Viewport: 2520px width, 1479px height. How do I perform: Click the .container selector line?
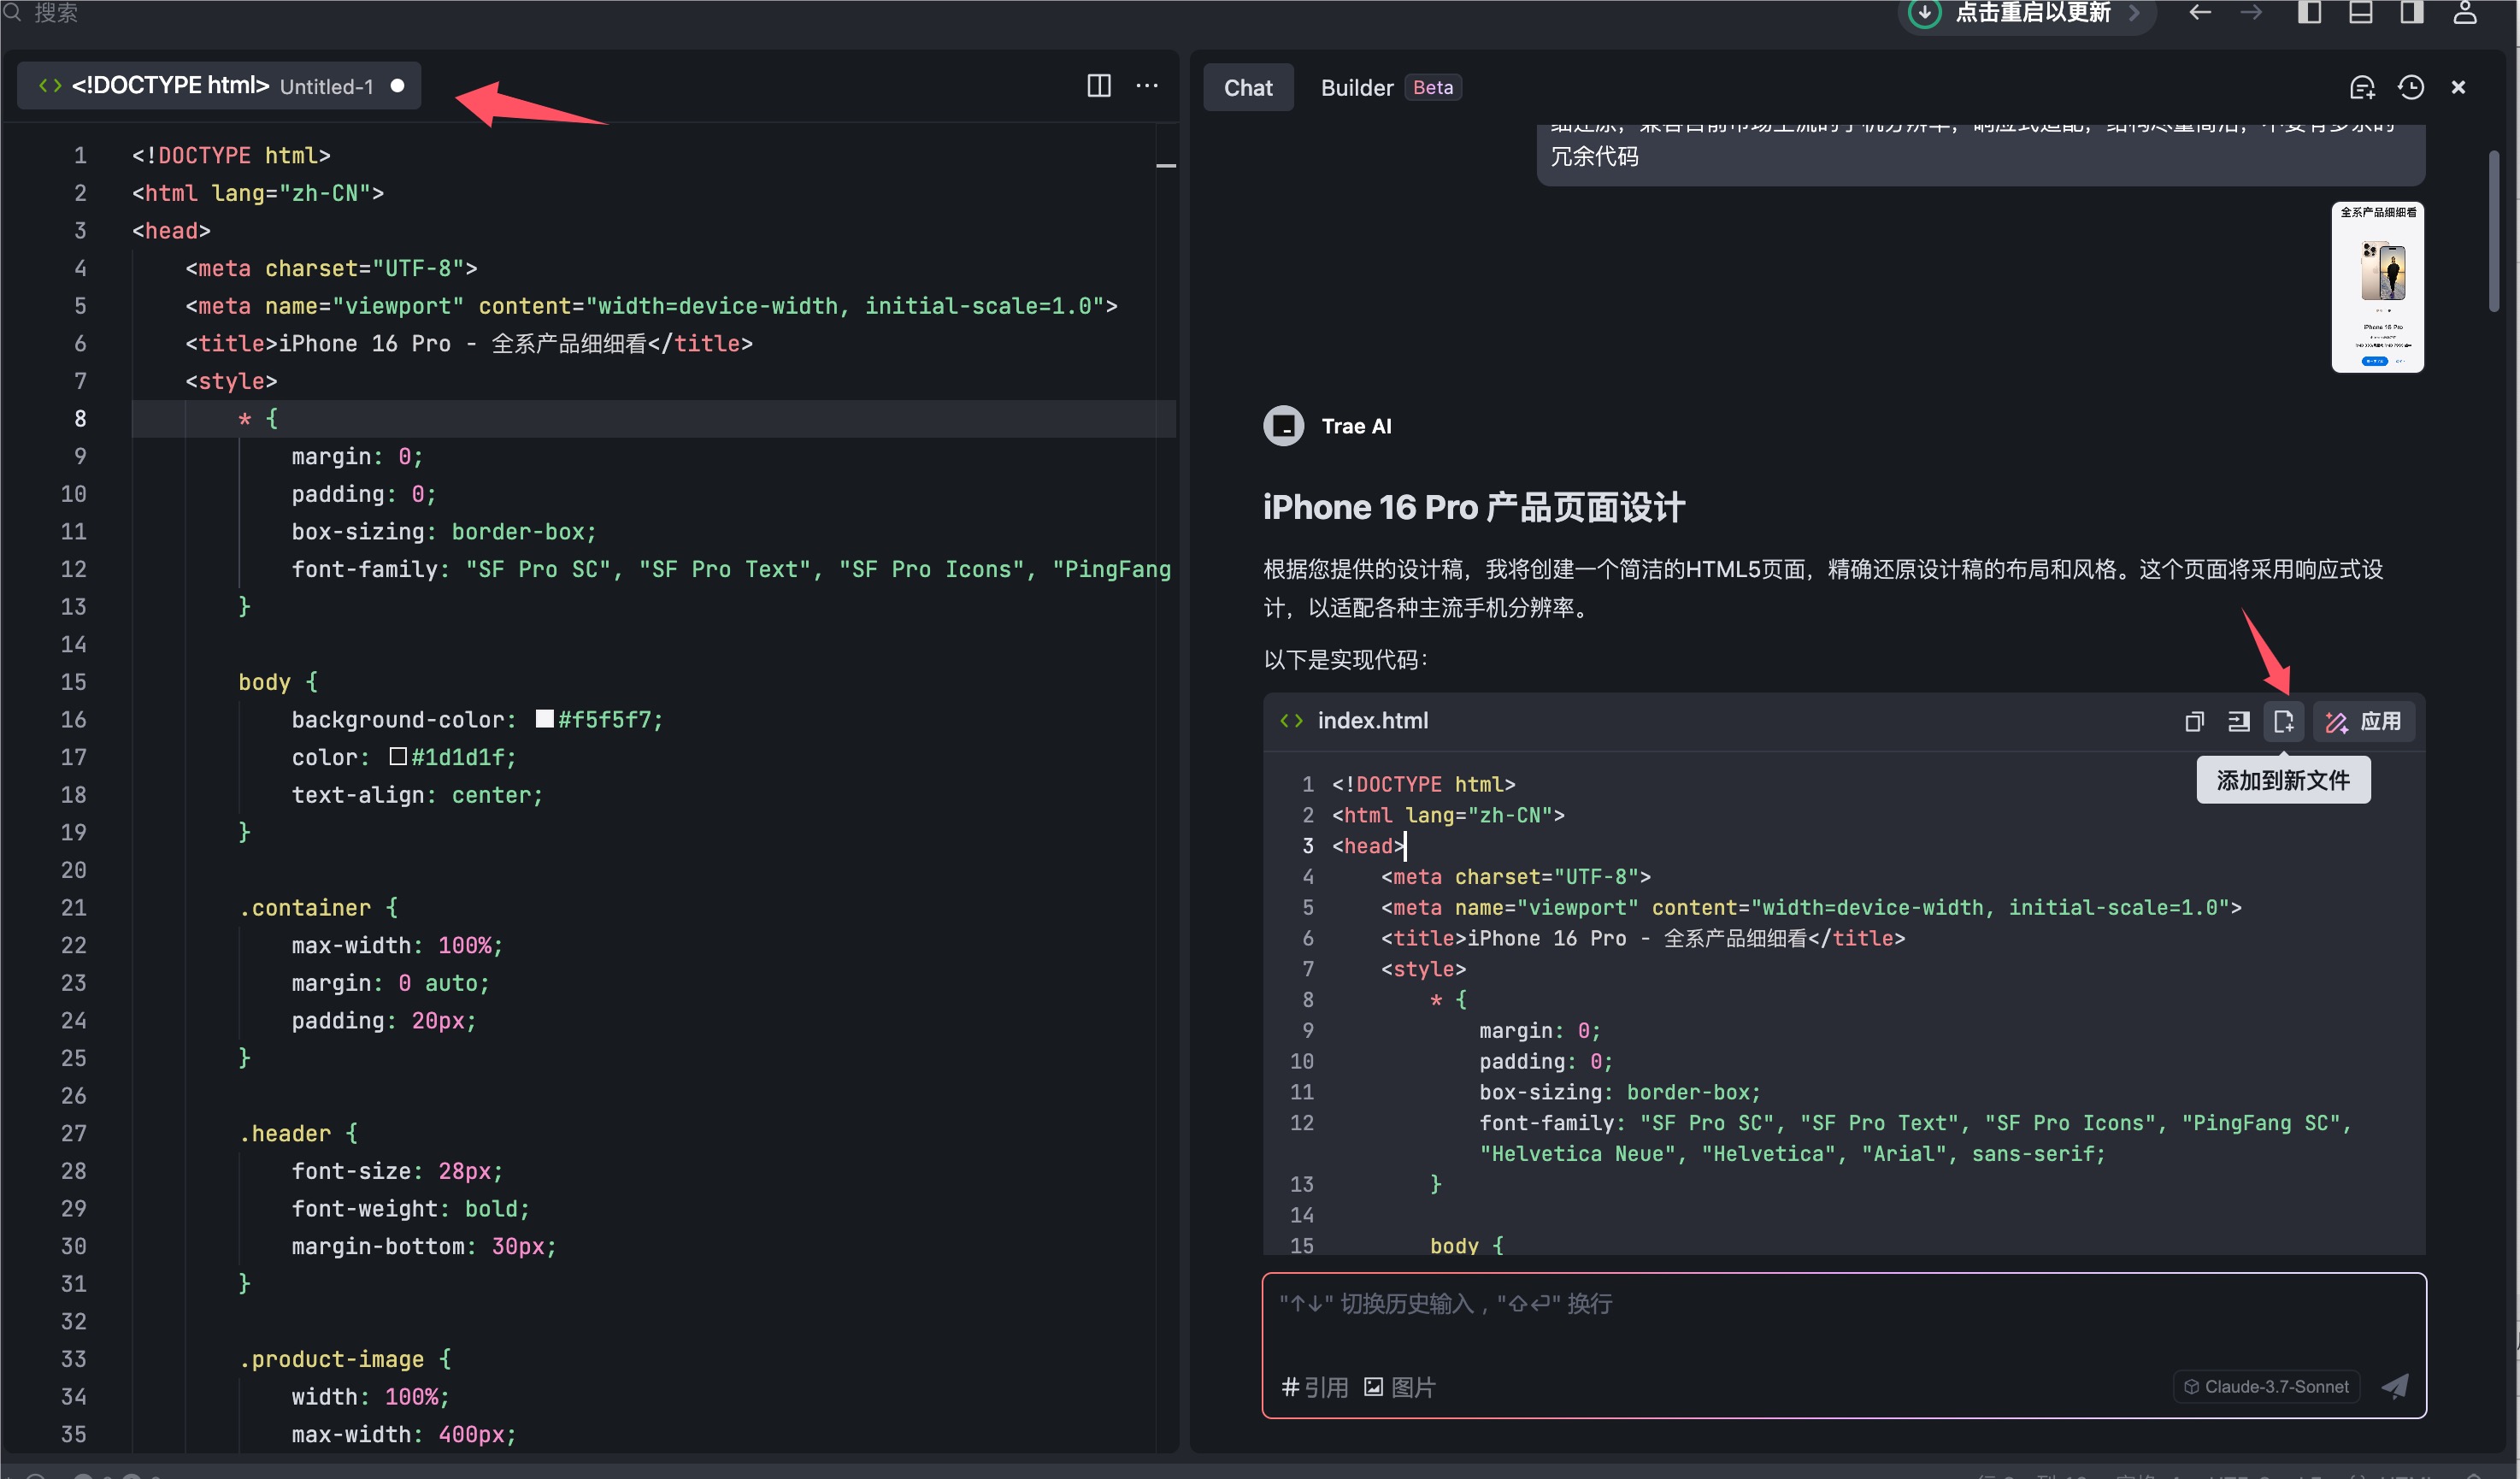[x=318, y=907]
